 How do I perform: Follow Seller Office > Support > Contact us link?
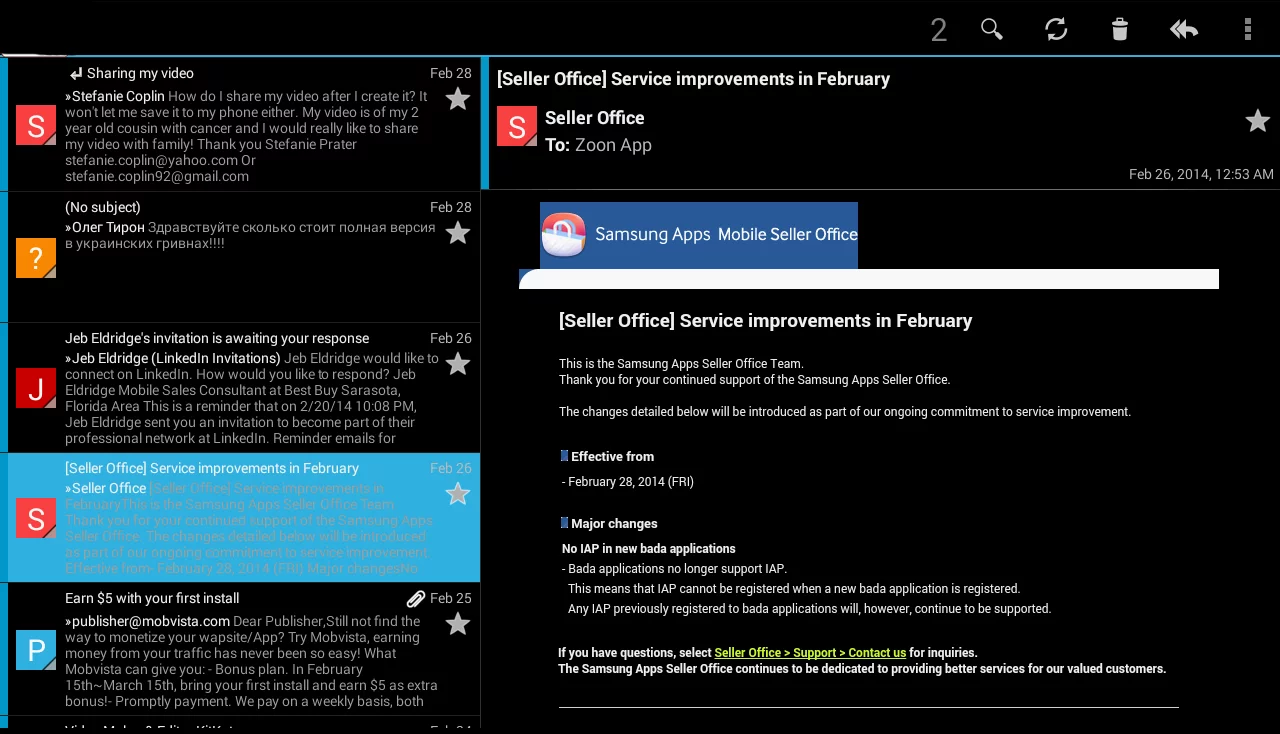pyautogui.click(x=810, y=653)
